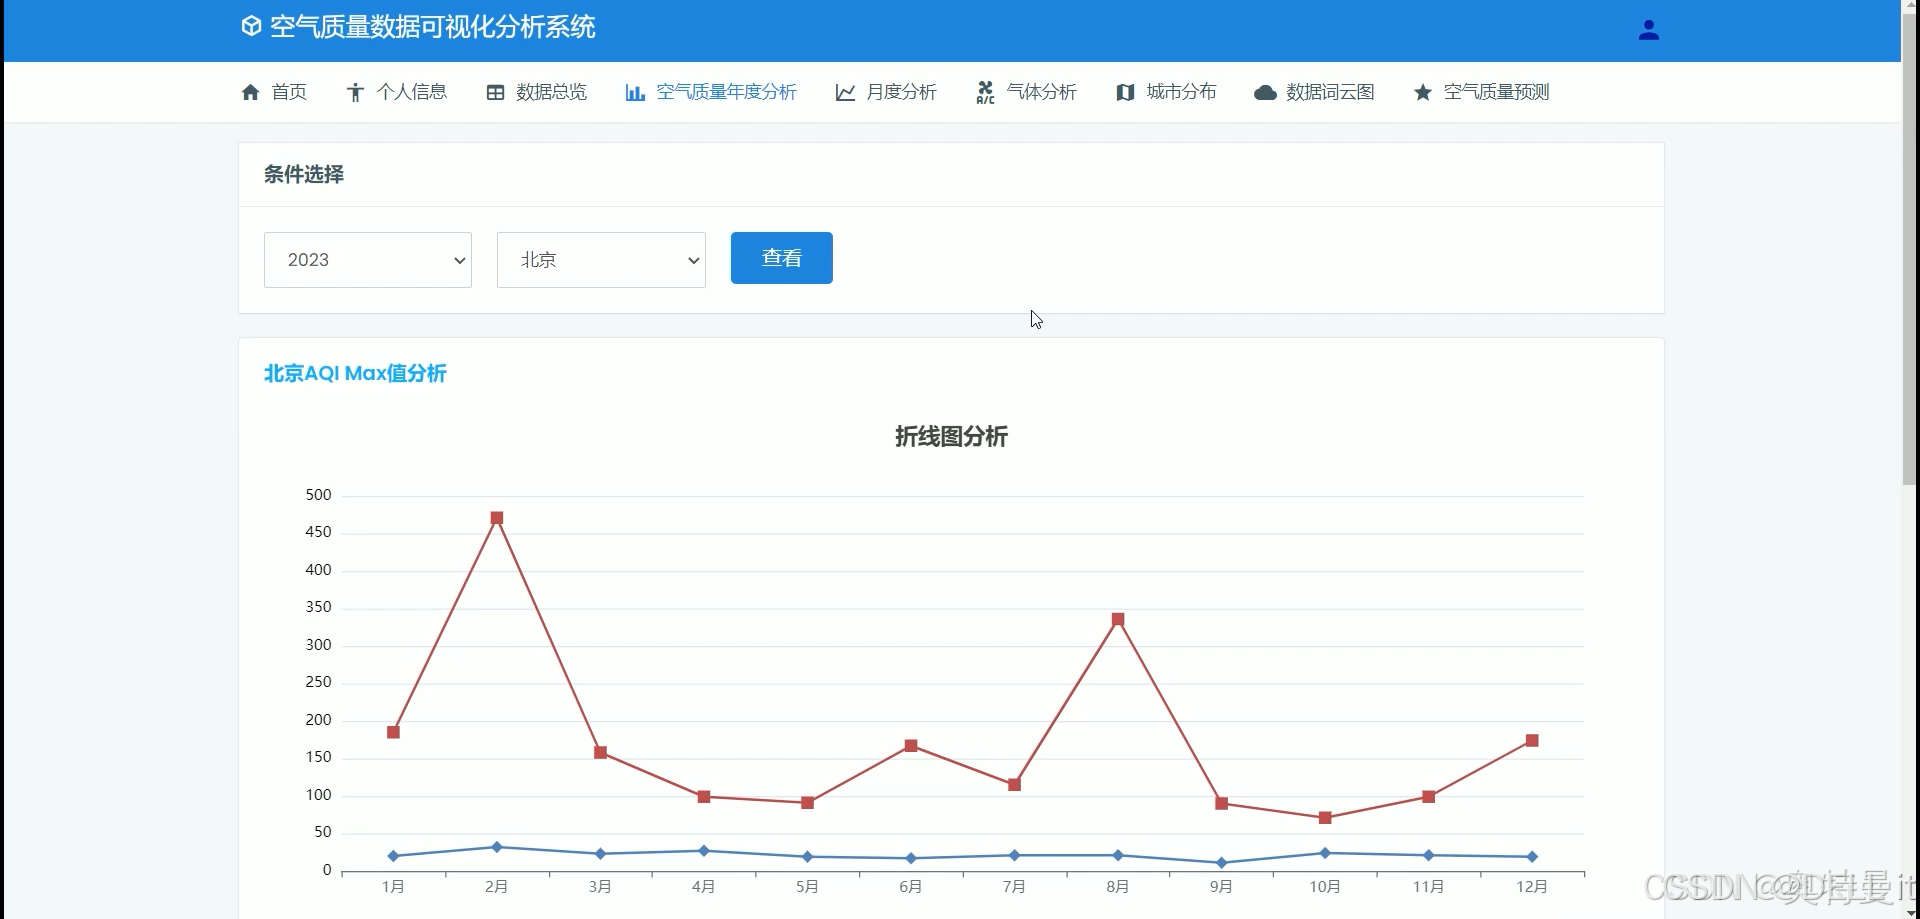Click the 7月 x-axis label
Screen dimensions: 1920x919
pos(1014,887)
